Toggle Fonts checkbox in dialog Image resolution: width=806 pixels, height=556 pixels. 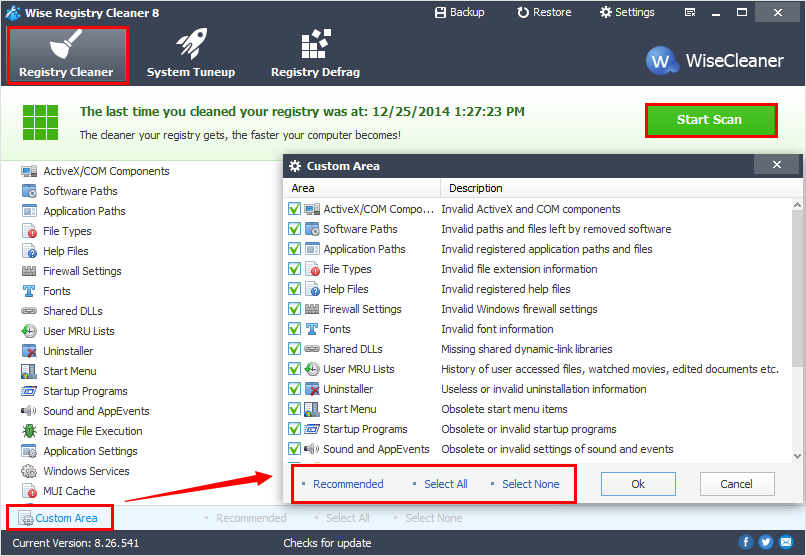click(x=295, y=329)
